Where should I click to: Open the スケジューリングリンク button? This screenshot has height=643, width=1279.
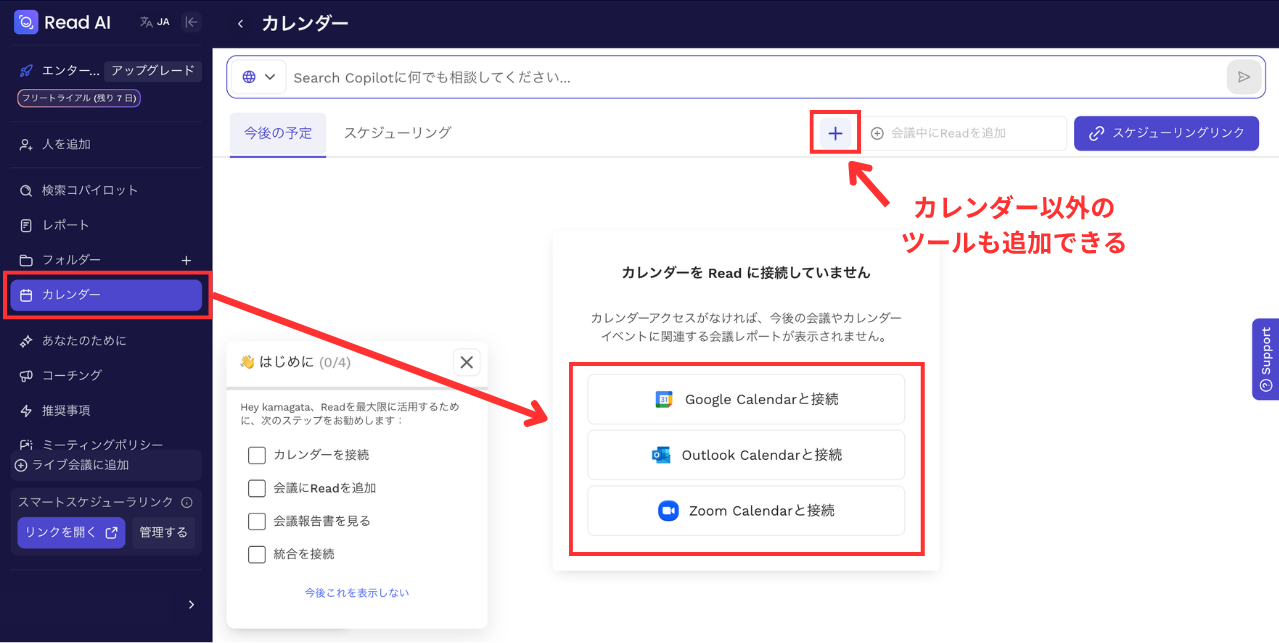pyautogui.click(x=1166, y=132)
